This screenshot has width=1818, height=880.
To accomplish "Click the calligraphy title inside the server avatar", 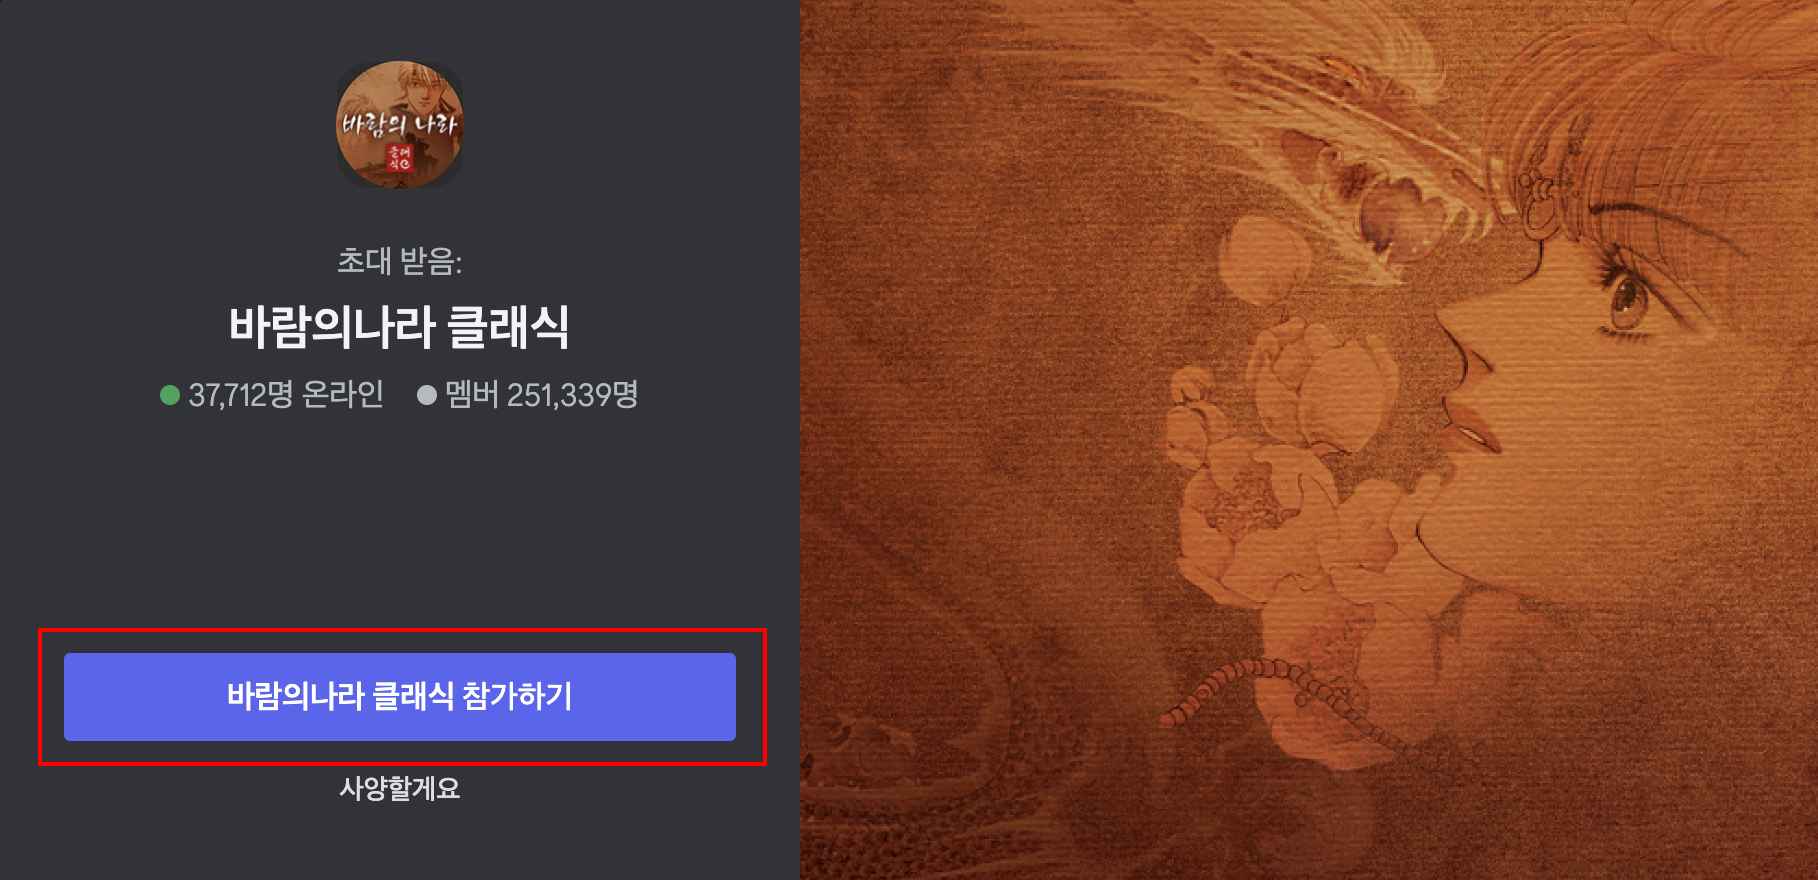I will (399, 125).
